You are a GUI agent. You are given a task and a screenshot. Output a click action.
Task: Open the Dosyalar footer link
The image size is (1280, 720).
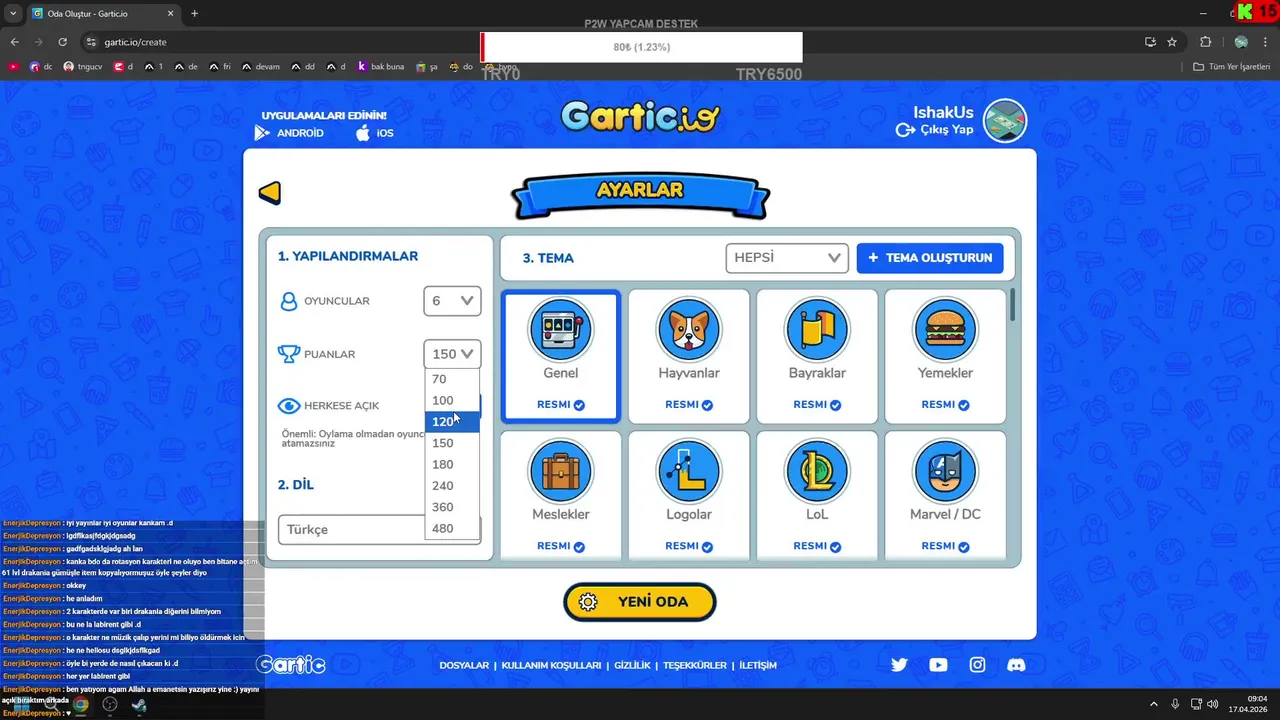click(464, 666)
